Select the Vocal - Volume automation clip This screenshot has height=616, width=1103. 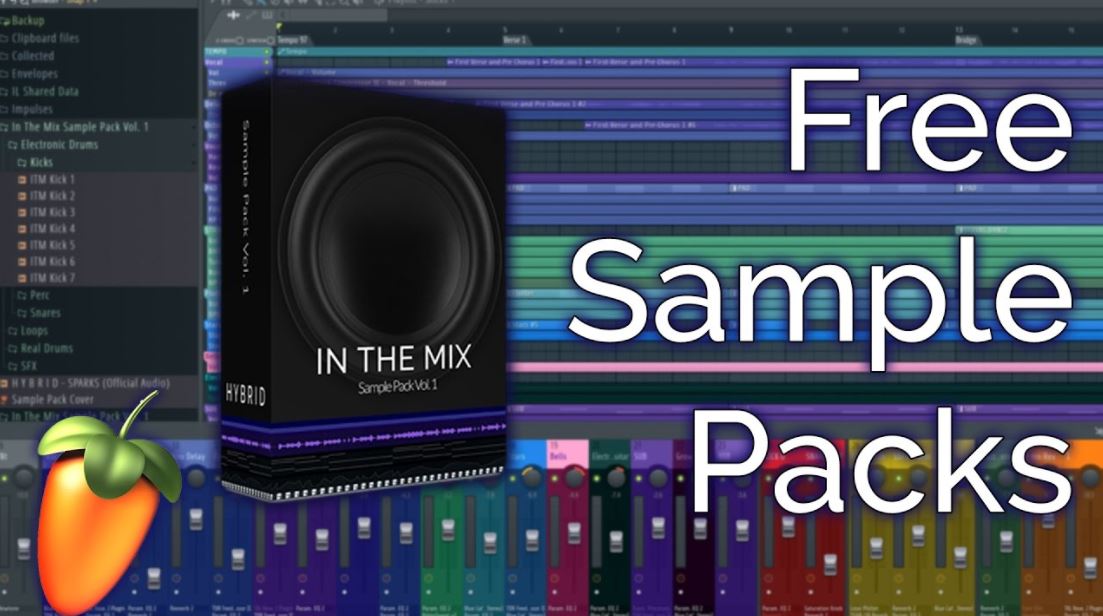coord(690,72)
